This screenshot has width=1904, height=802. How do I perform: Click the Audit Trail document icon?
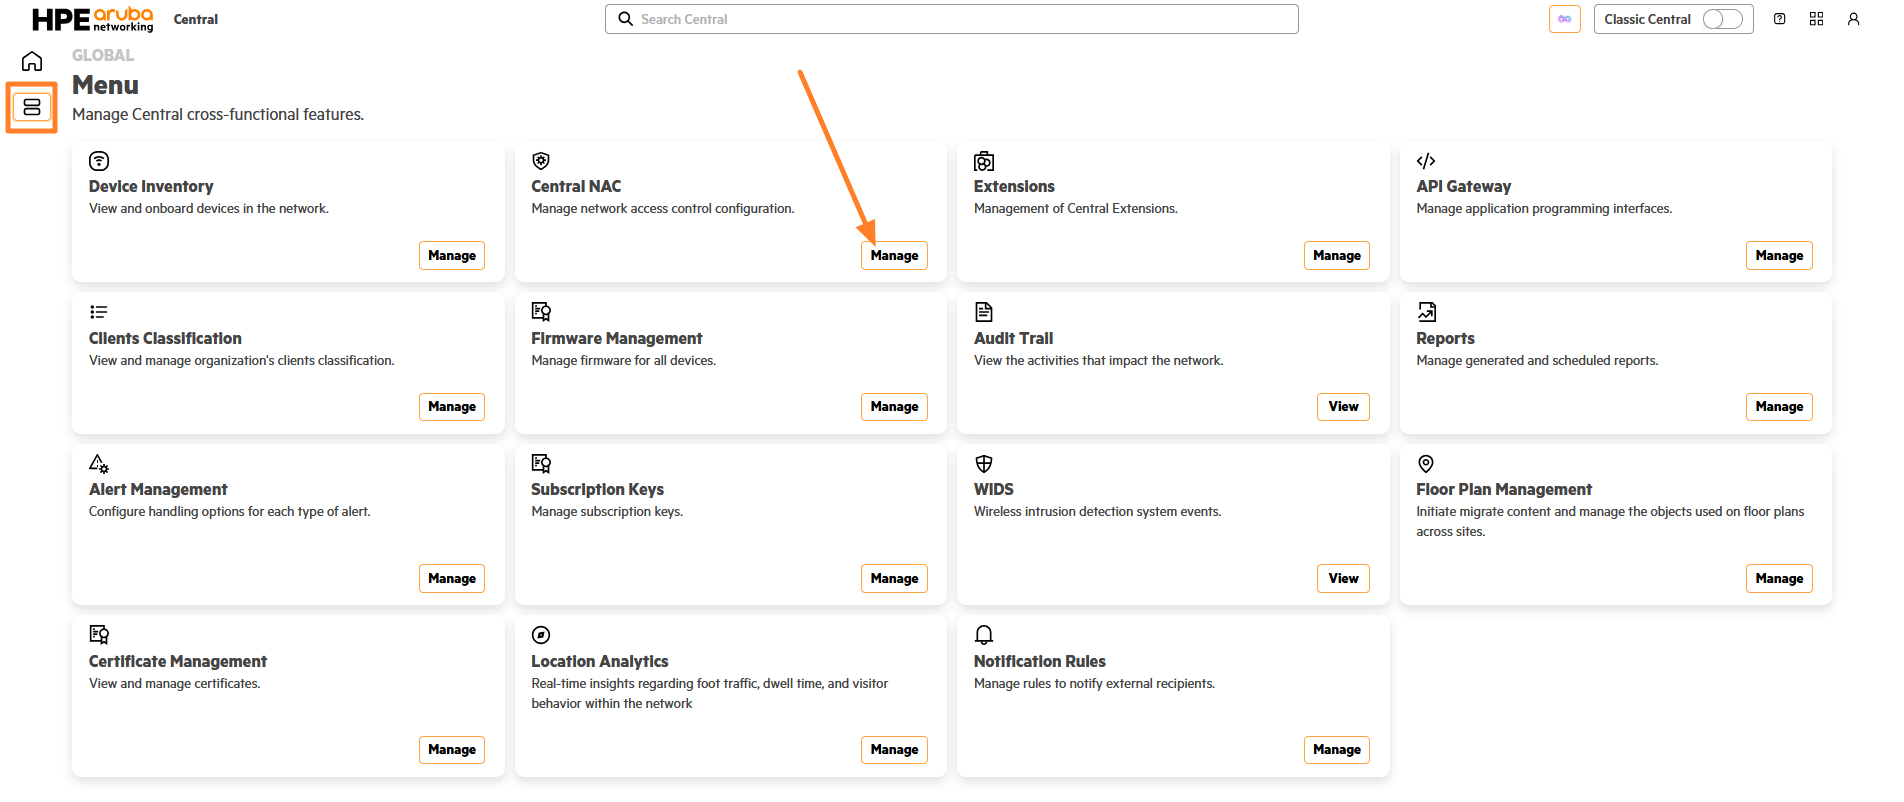tap(984, 312)
